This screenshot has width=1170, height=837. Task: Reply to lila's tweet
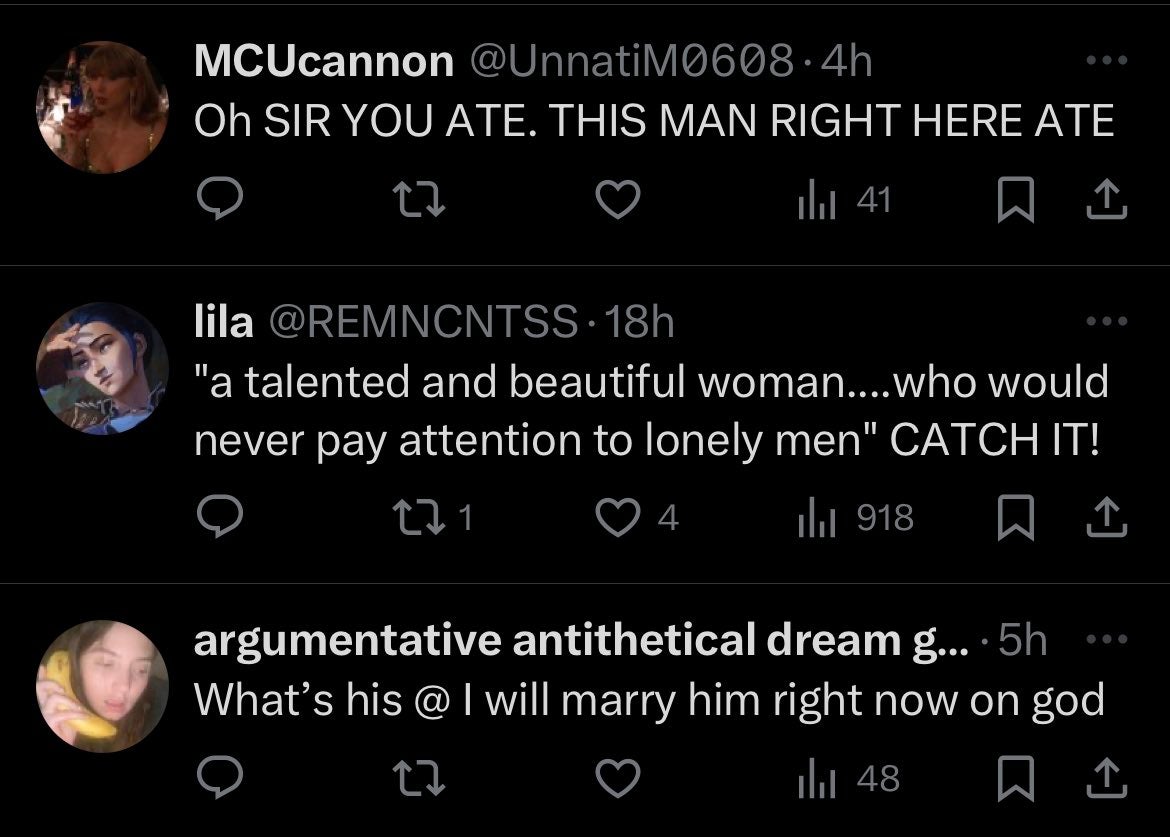tap(213, 518)
